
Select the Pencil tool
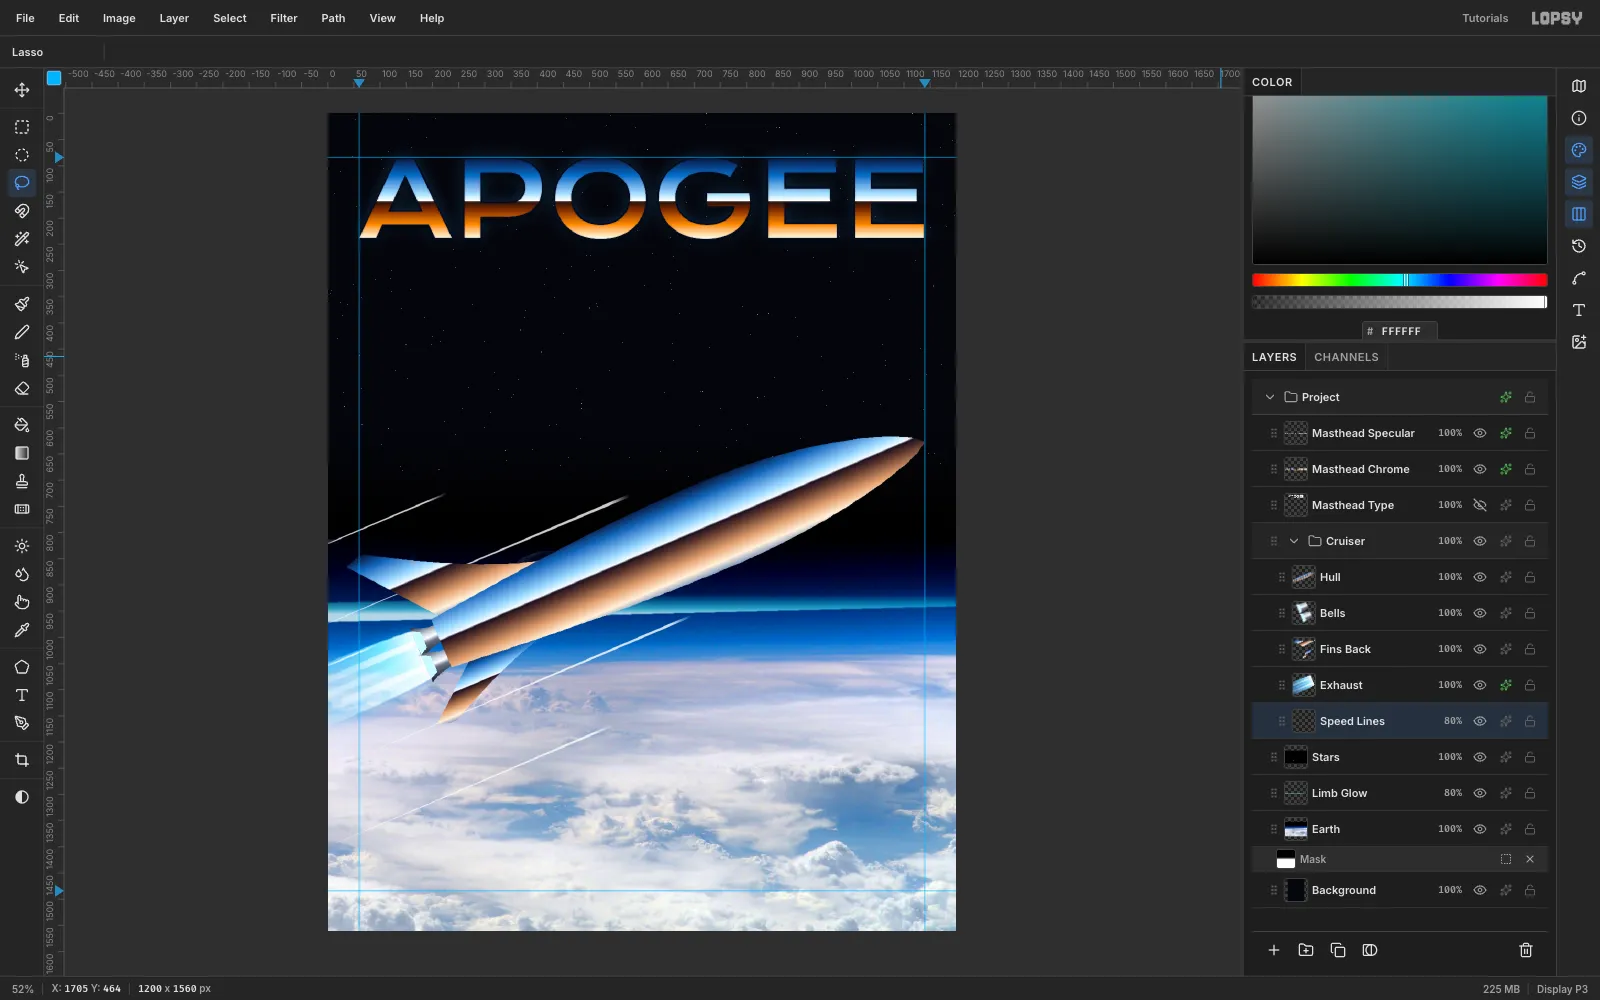(22, 332)
